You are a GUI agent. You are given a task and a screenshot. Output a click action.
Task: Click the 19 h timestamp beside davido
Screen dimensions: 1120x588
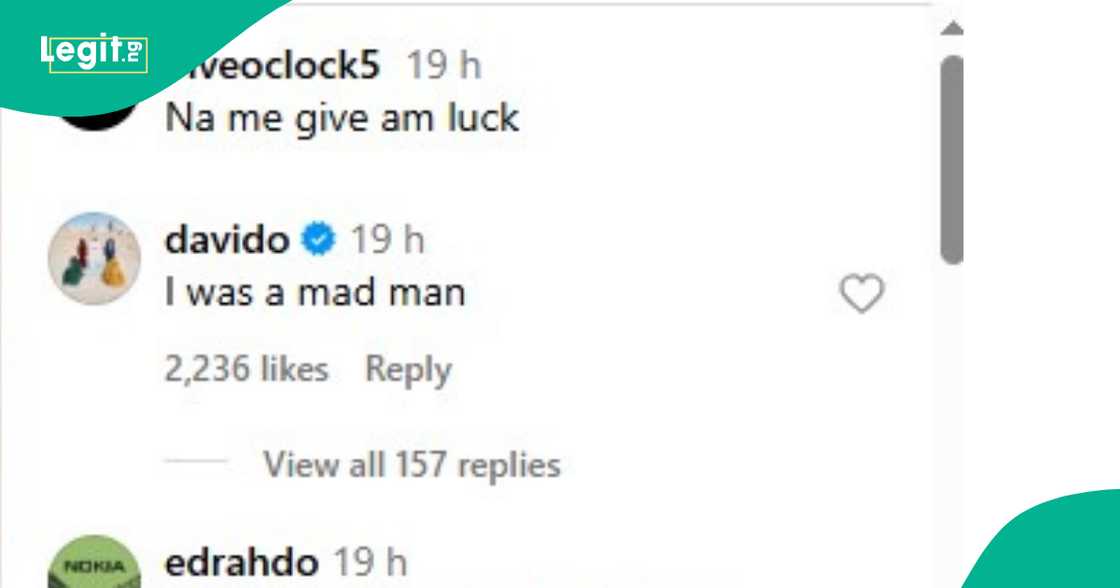pos(387,239)
